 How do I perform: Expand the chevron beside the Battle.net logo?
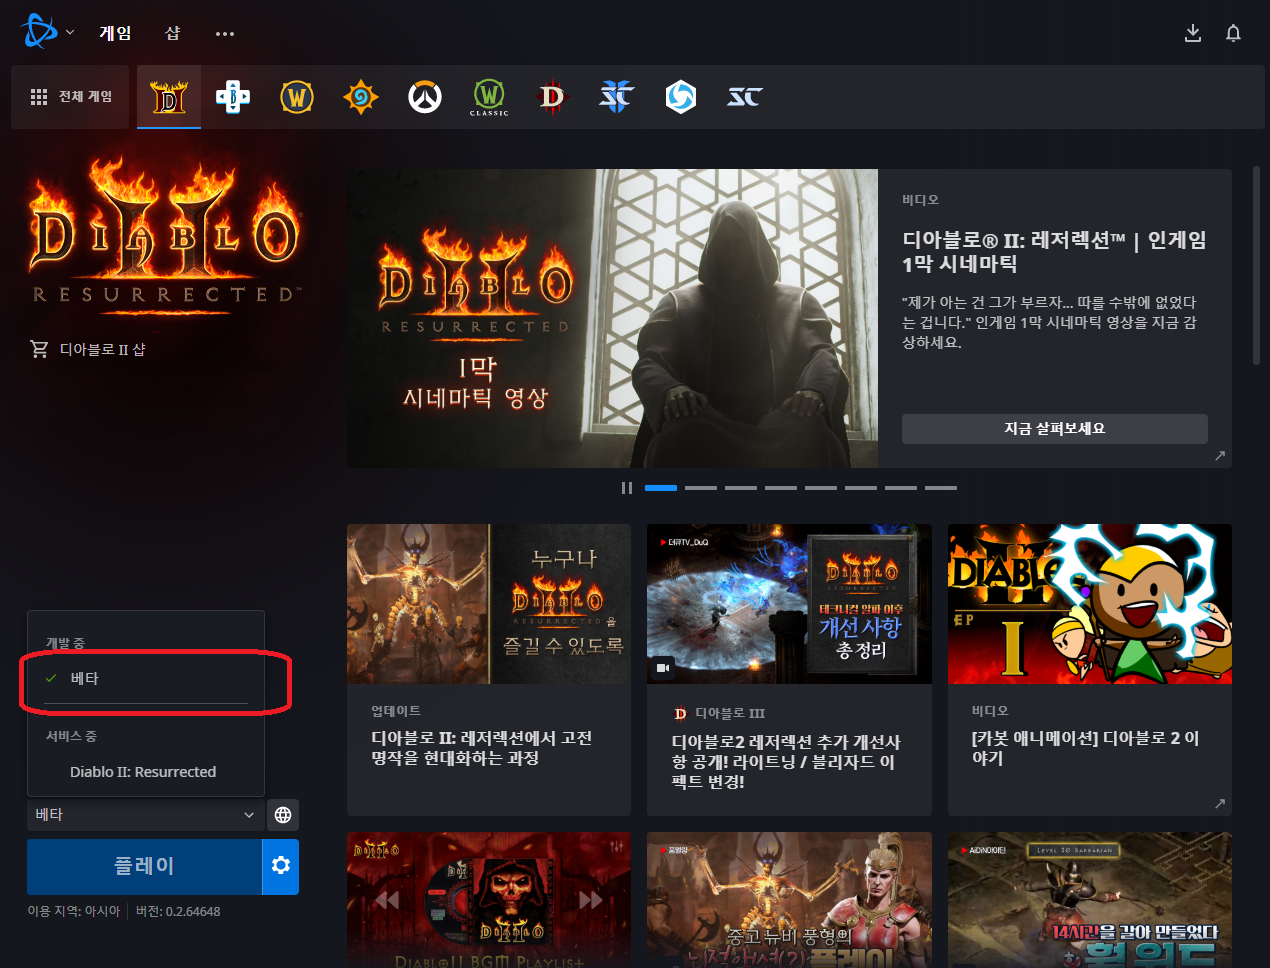point(70,33)
